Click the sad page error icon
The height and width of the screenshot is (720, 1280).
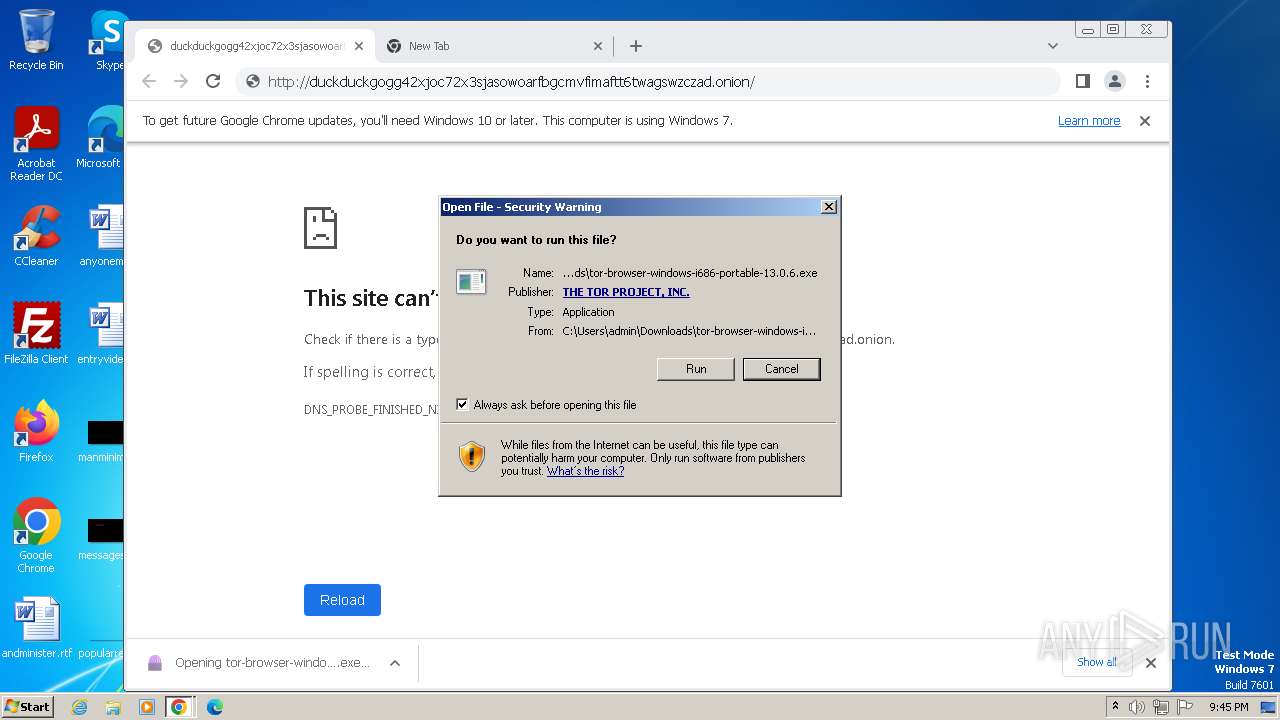pyautogui.click(x=321, y=228)
